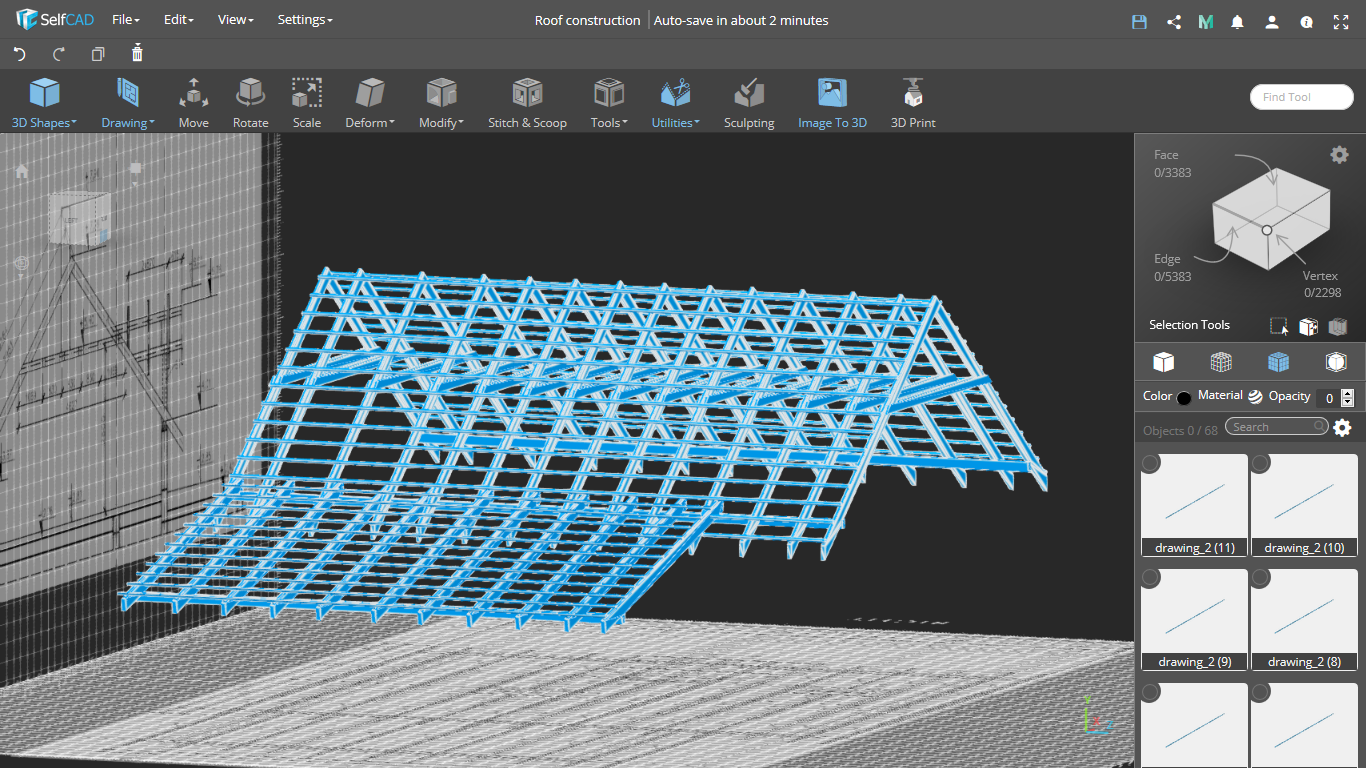The image size is (1366, 768).
Task: Select the drawing_2 (8) object circle
Action: [x=1261, y=578]
